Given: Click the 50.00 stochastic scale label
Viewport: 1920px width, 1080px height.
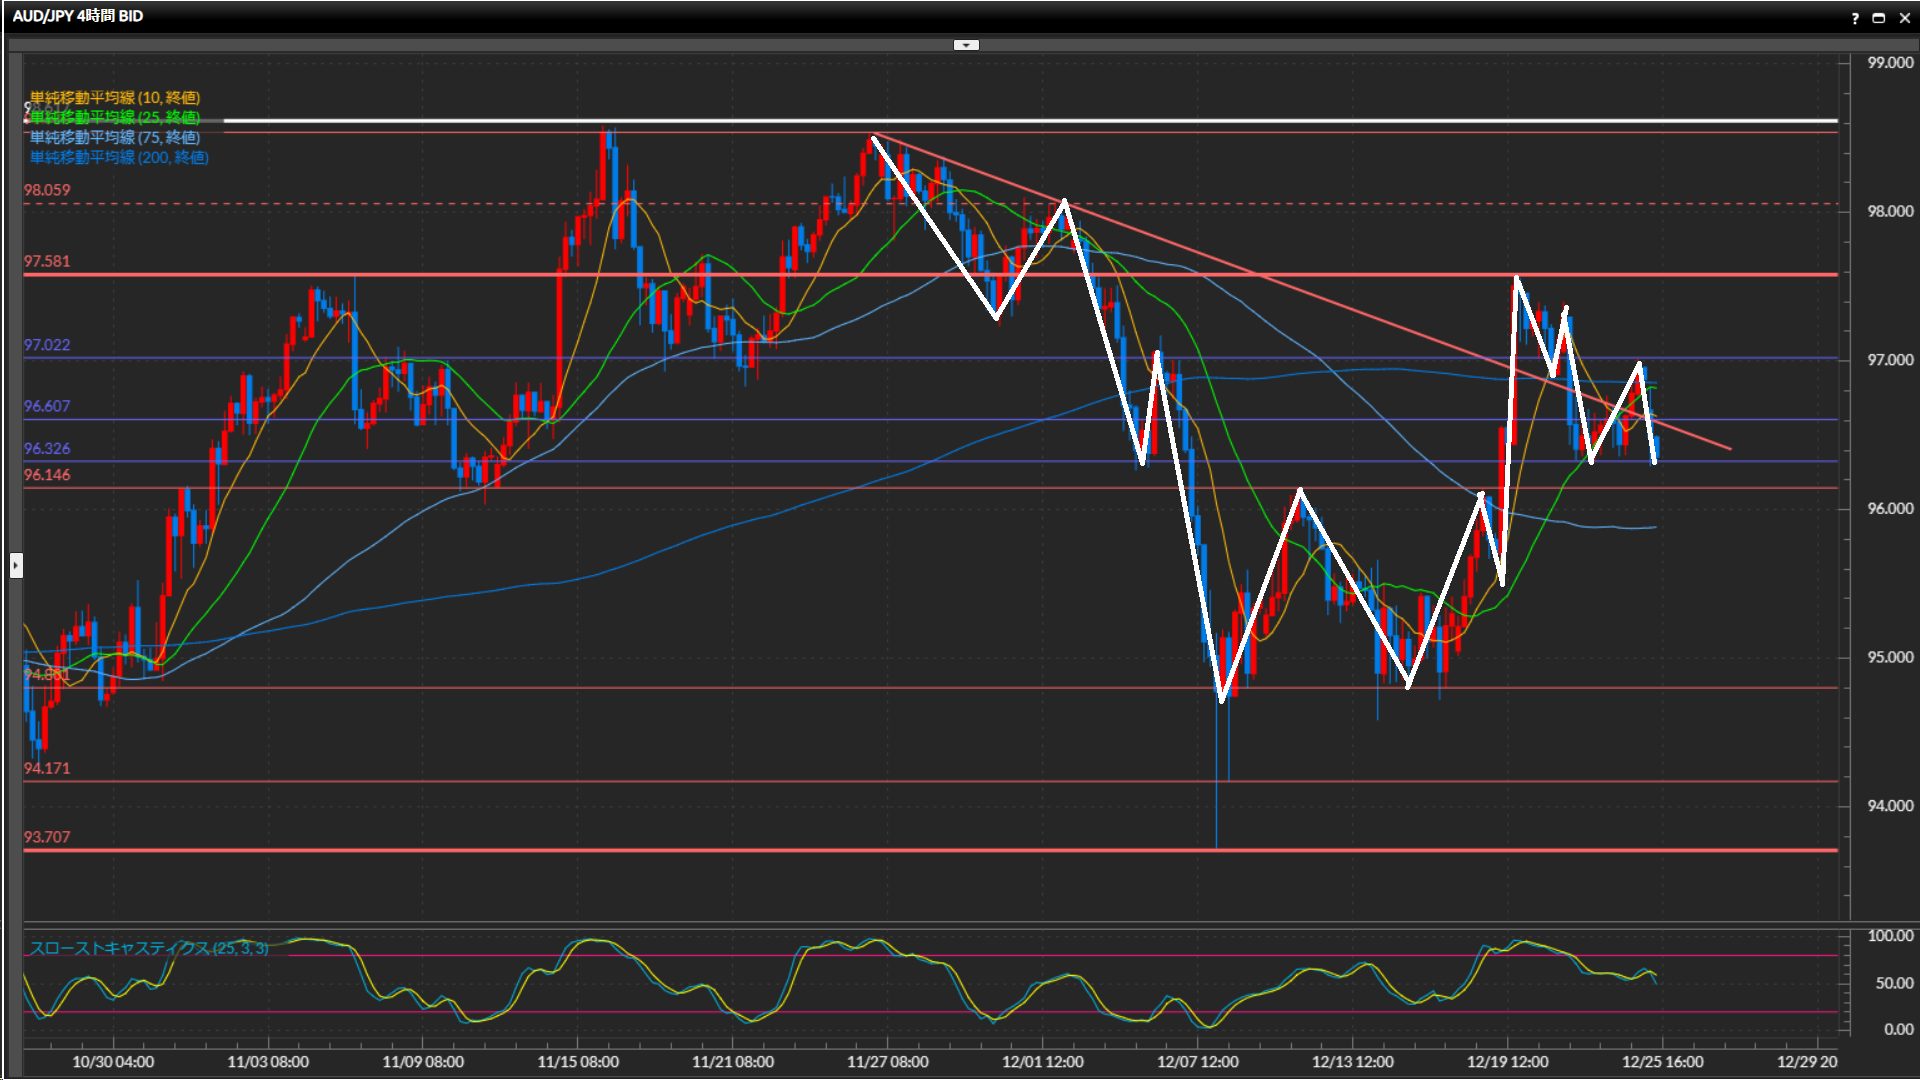Looking at the screenshot, I should [x=1893, y=983].
